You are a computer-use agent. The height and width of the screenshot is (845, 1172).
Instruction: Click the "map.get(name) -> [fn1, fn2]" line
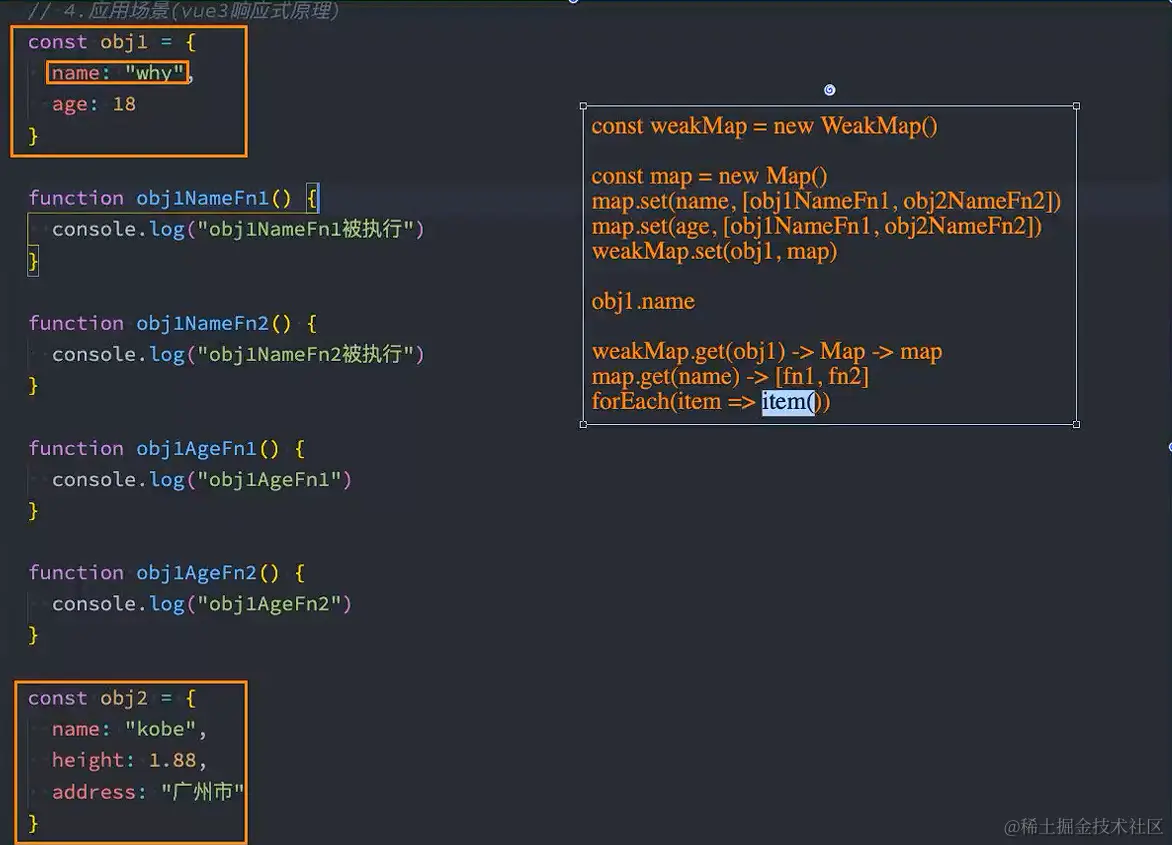pyautogui.click(x=730, y=377)
